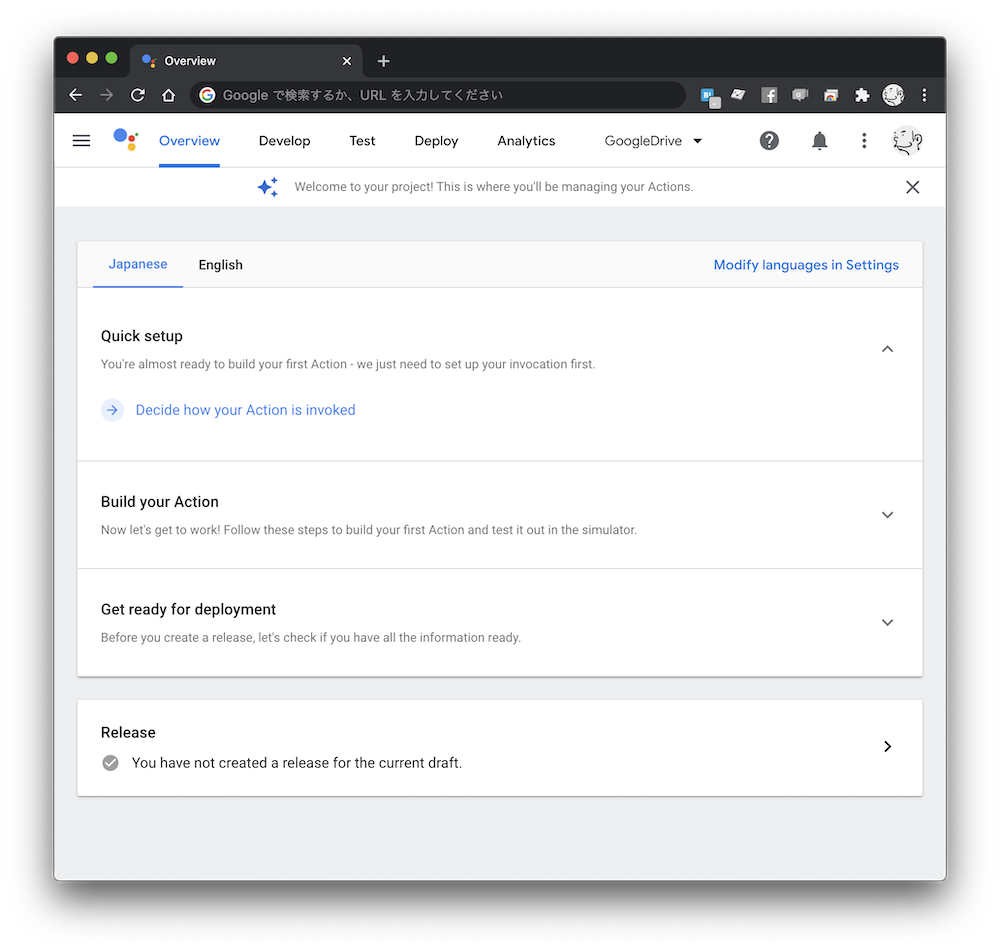Open the notifications bell
The width and height of the screenshot is (1000, 952).
coord(820,140)
